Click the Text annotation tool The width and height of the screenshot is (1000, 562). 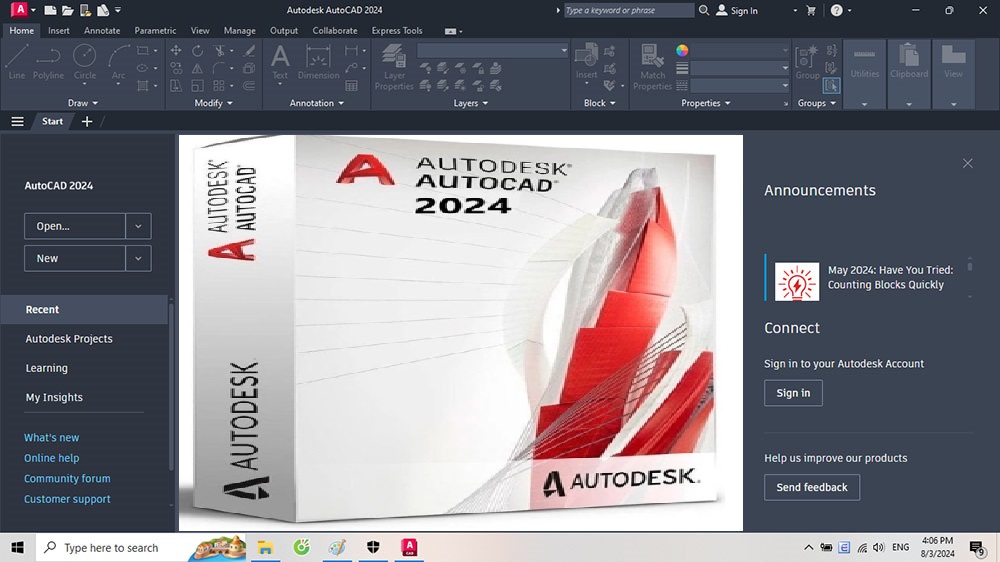(280, 63)
